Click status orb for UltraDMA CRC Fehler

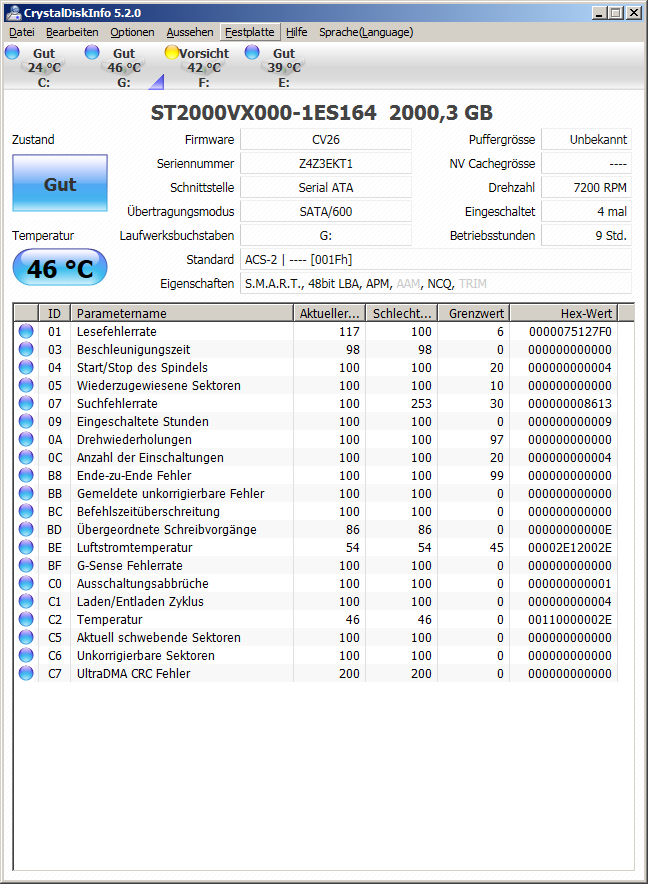[x=26, y=674]
